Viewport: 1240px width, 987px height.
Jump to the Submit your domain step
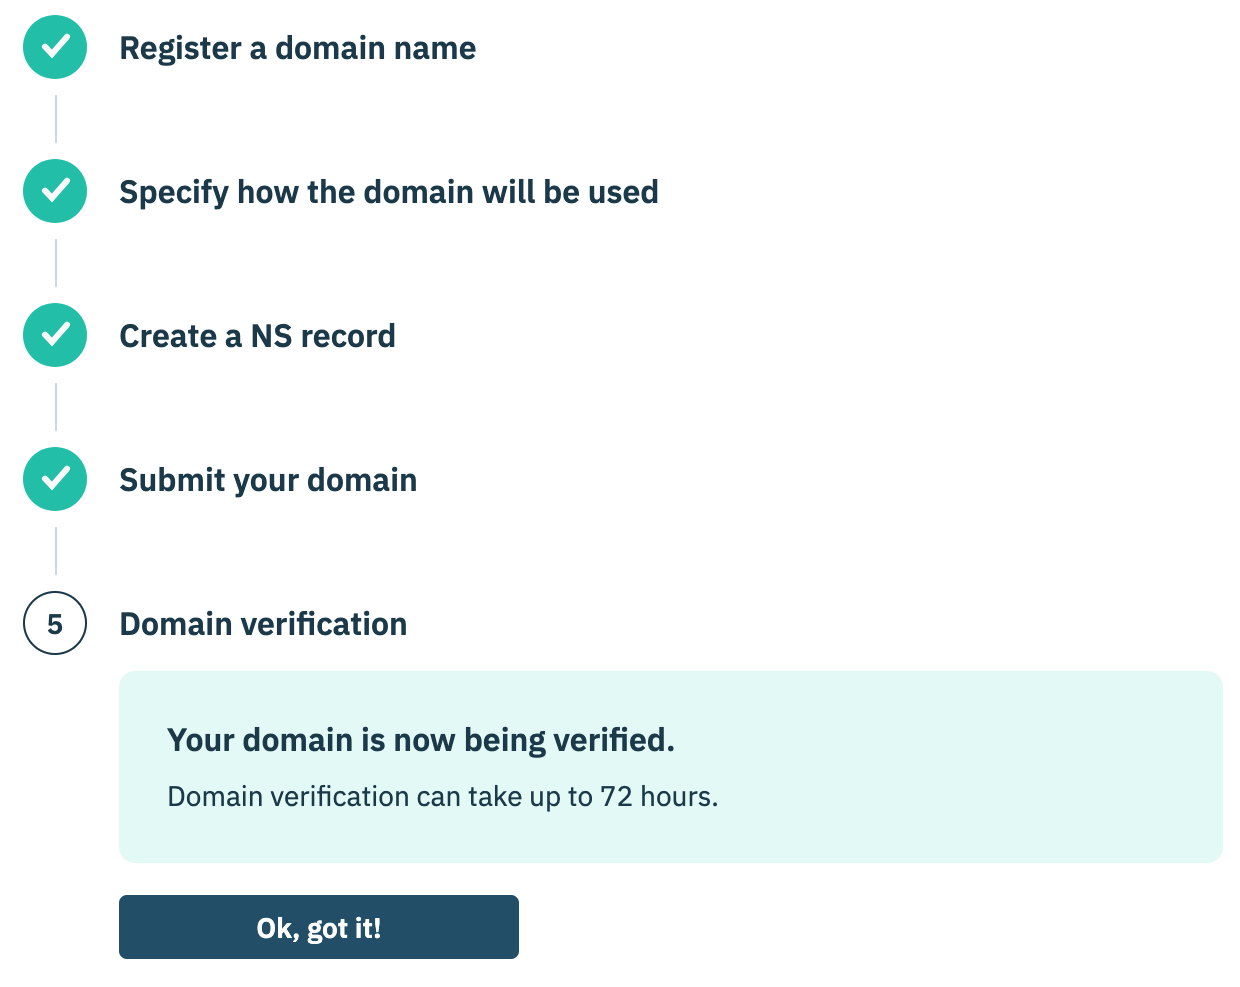tap(268, 480)
